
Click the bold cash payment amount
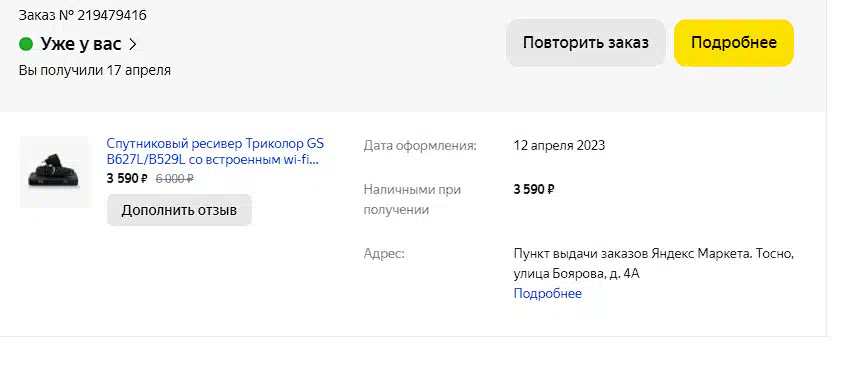pyautogui.click(x=534, y=189)
